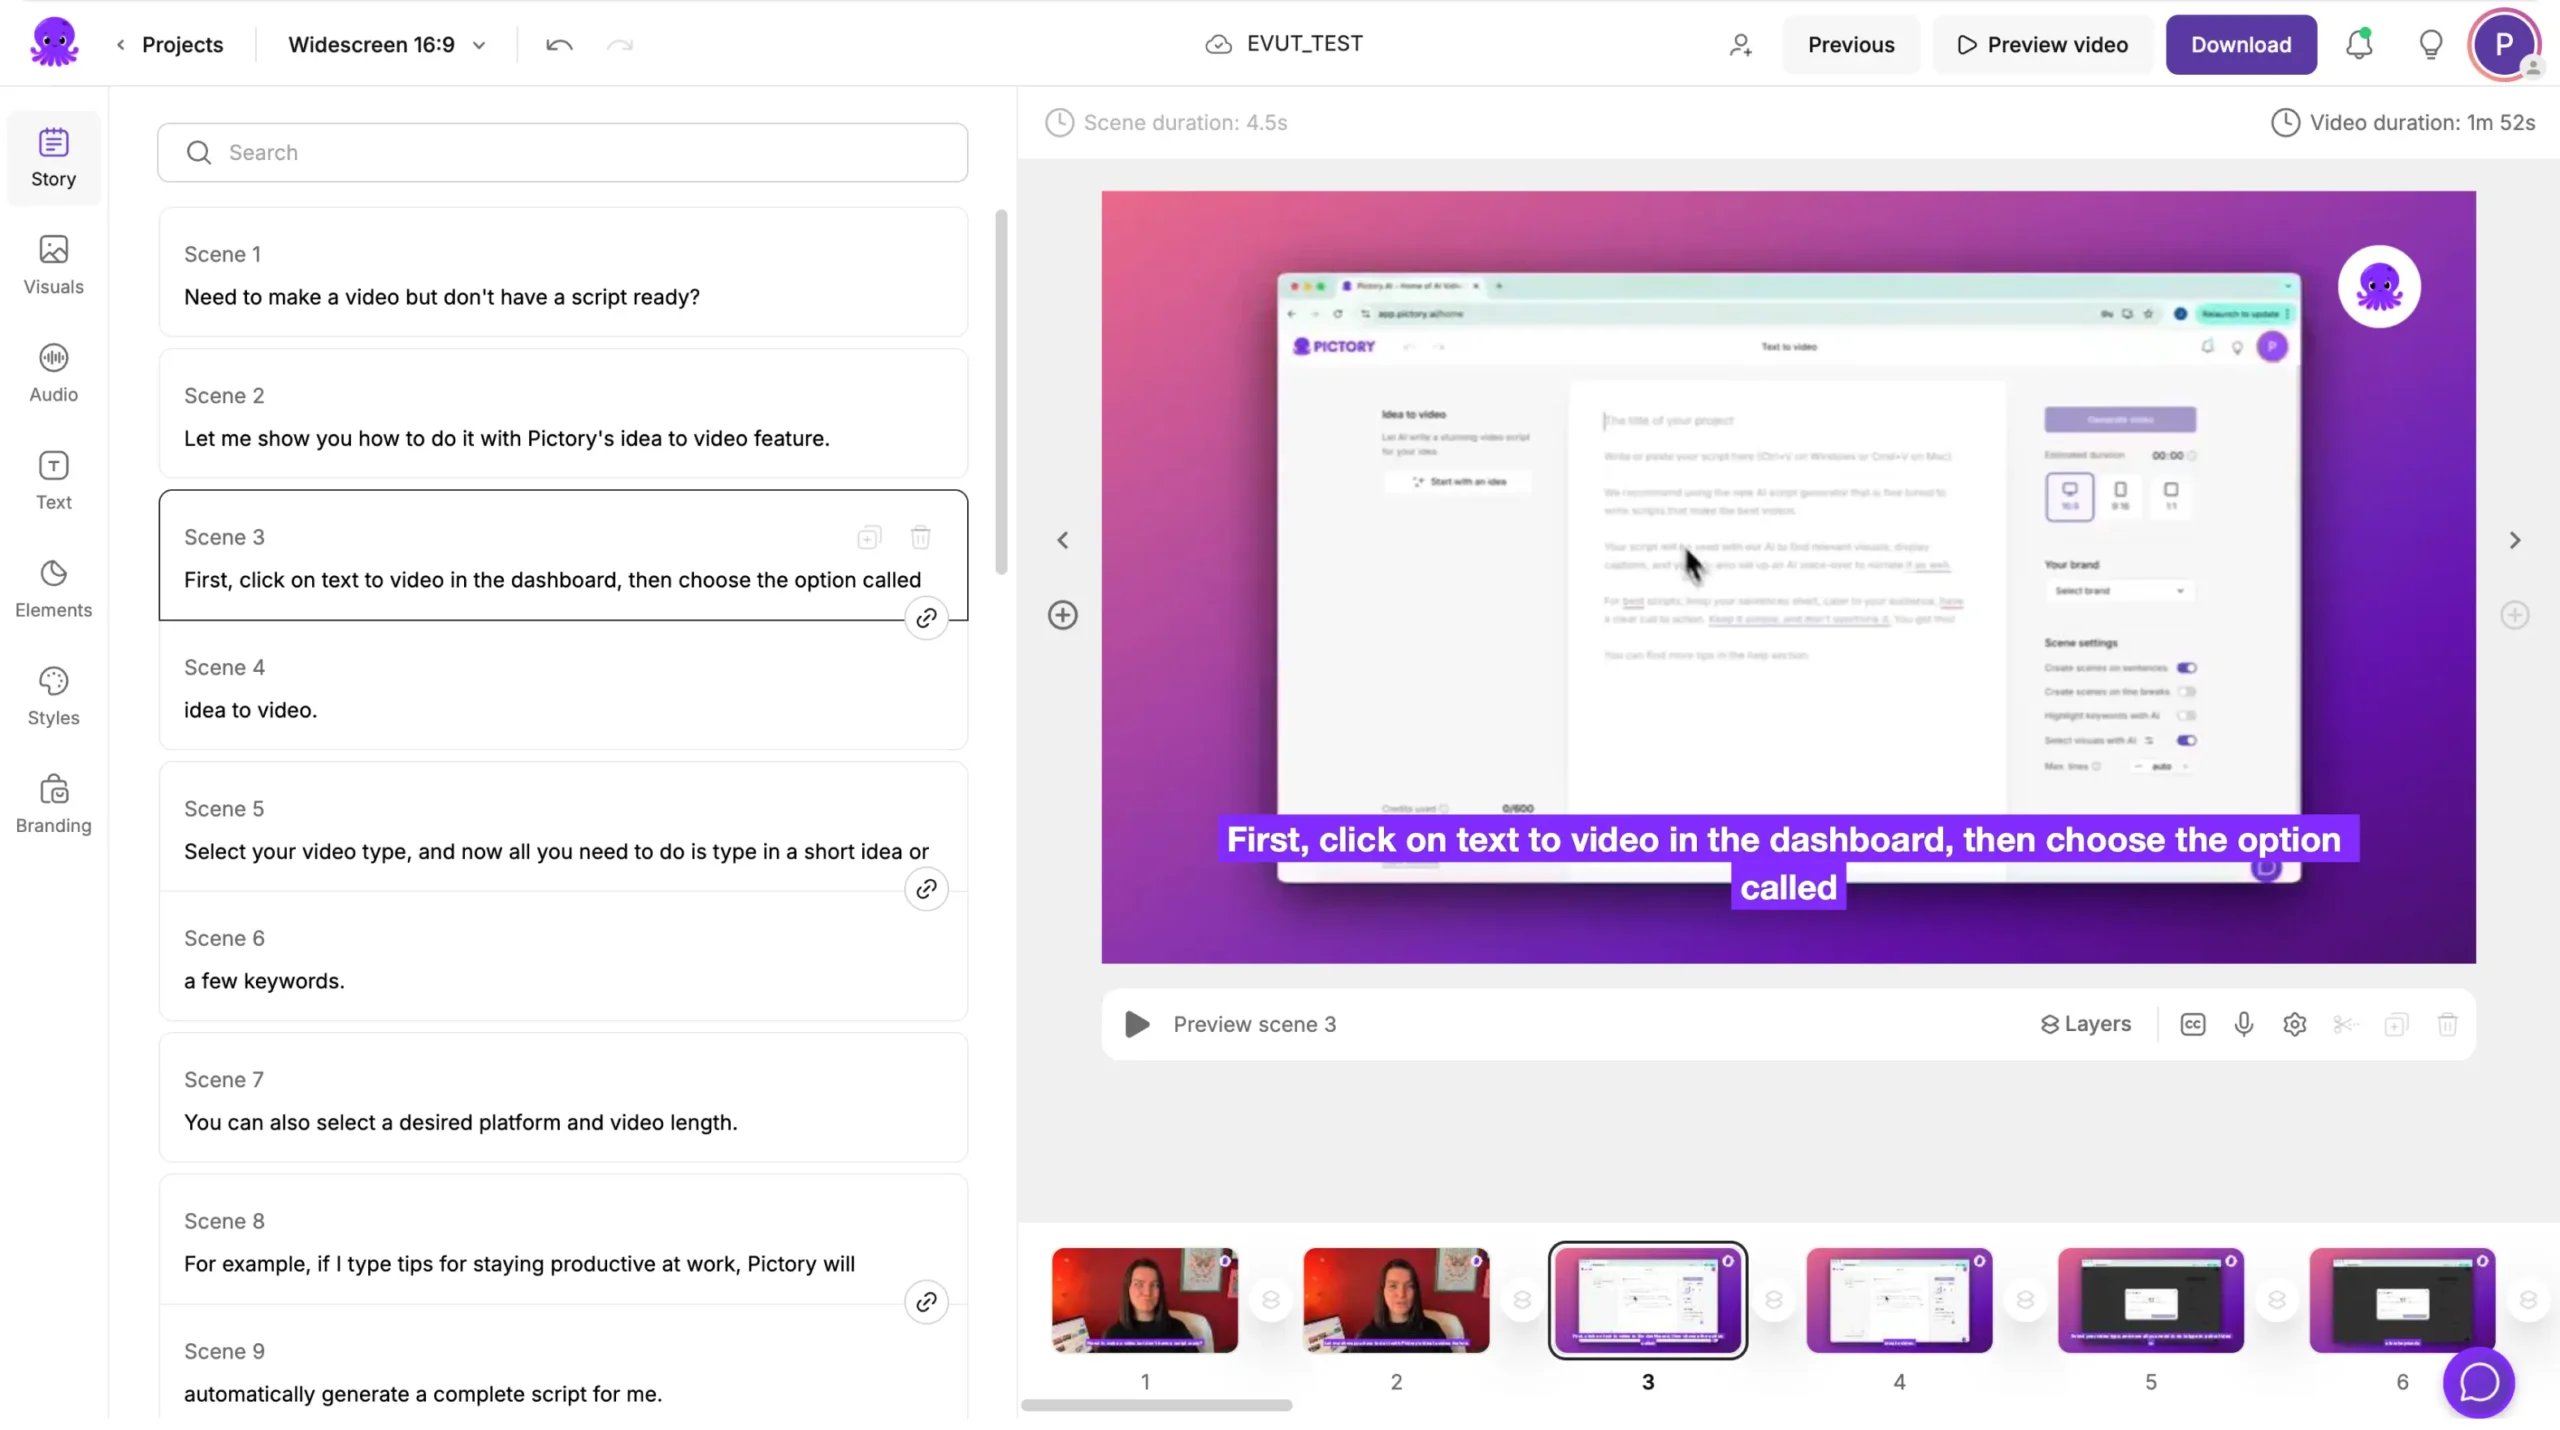Open the Story panel
2560x1430 pixels.
[x=53, y=157]
